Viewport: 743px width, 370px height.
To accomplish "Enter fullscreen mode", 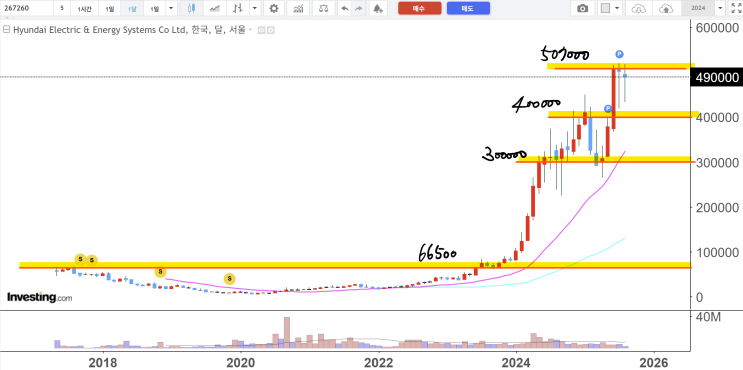I will click(735, 8).
